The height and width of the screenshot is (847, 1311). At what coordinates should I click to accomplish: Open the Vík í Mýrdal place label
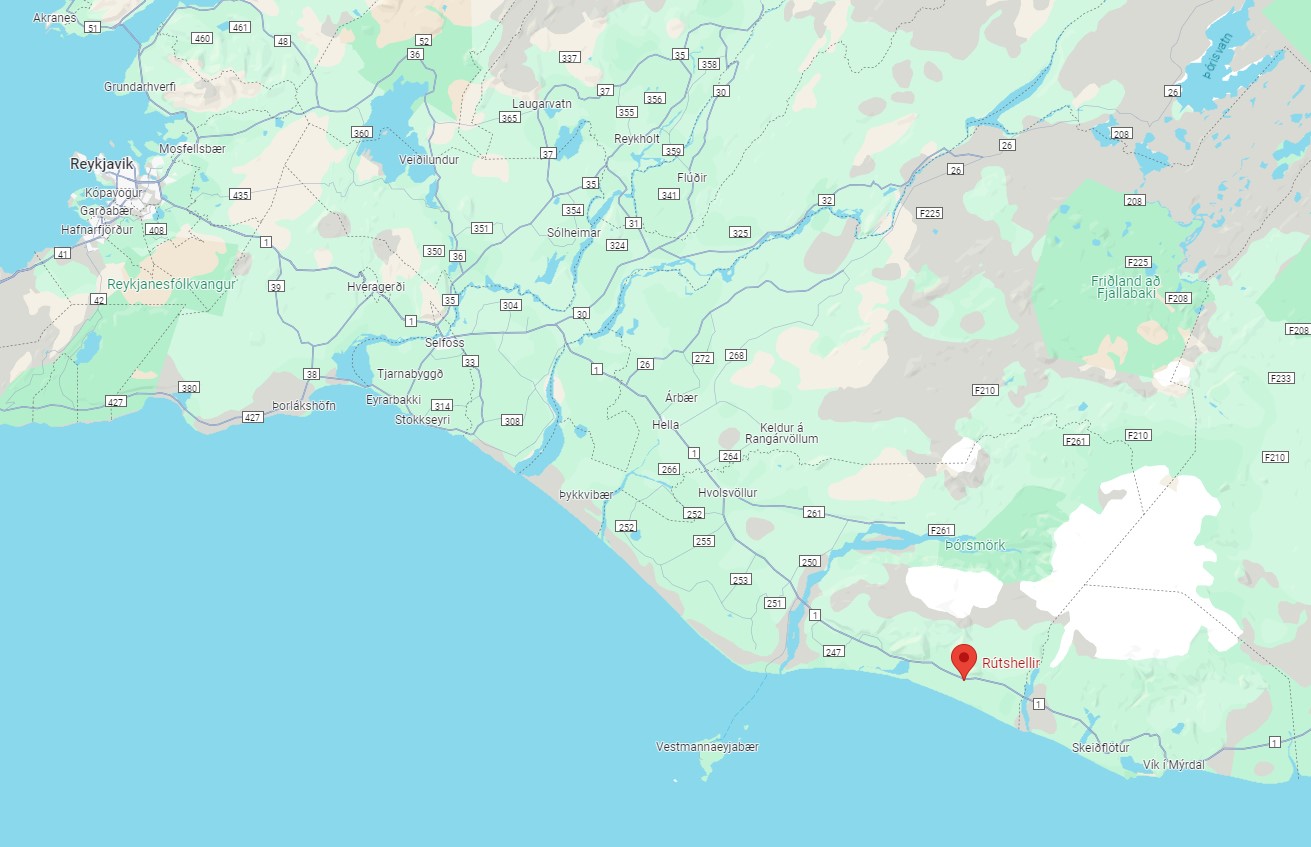click(x=1174, y=765)
